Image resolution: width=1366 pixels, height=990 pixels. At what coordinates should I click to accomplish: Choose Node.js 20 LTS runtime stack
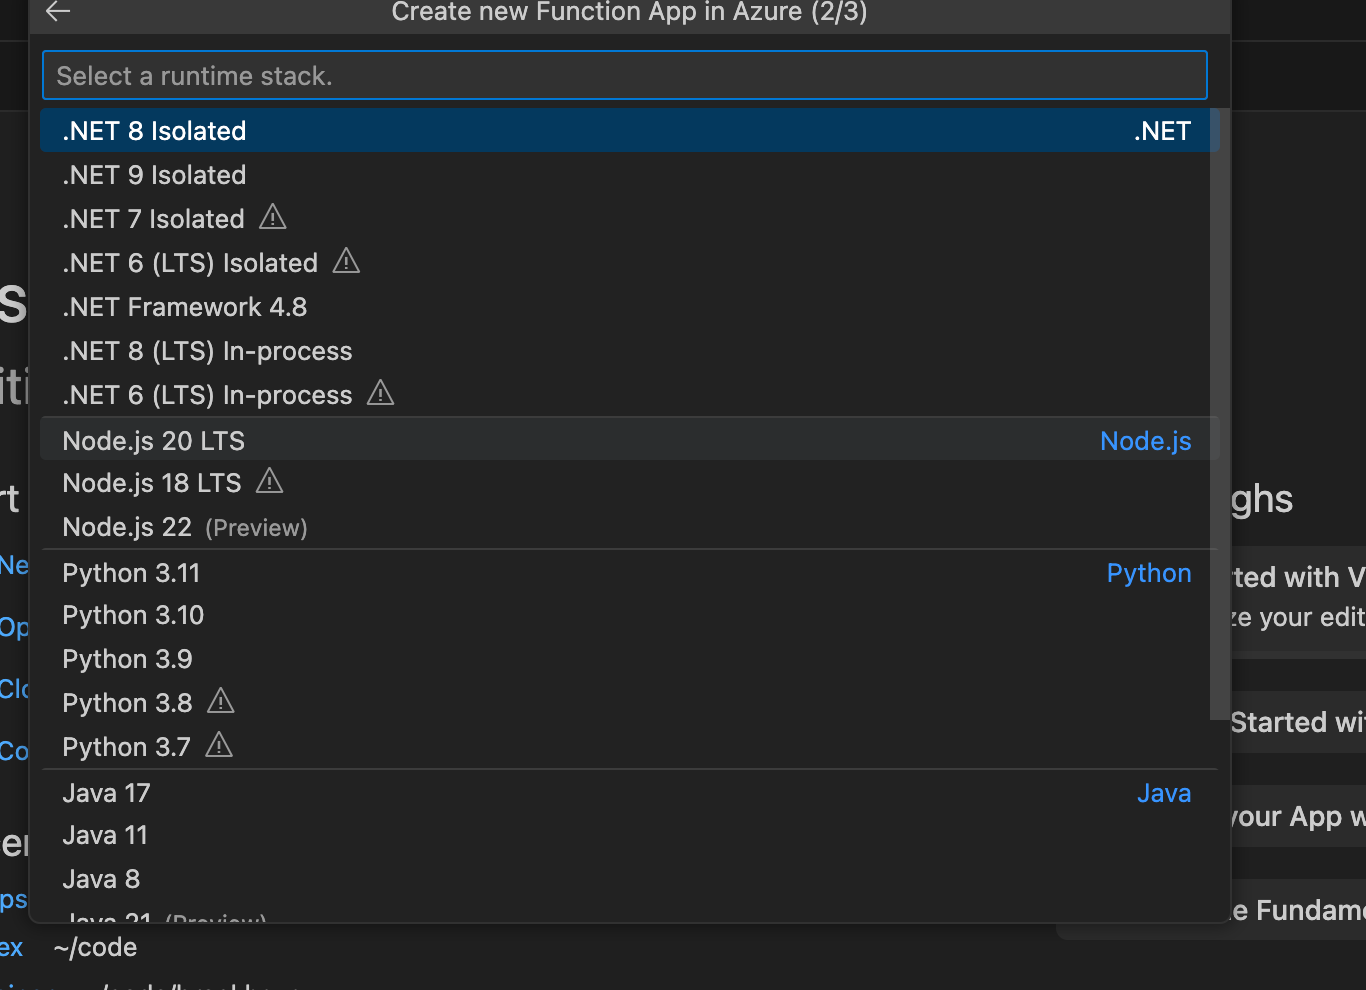153,441
